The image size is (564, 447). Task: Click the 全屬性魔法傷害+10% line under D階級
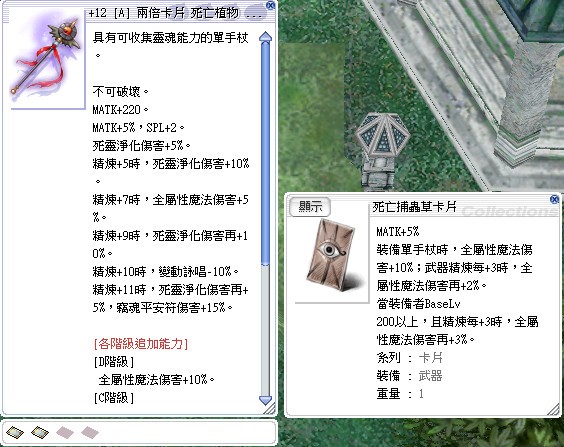(x=157, y=380)
